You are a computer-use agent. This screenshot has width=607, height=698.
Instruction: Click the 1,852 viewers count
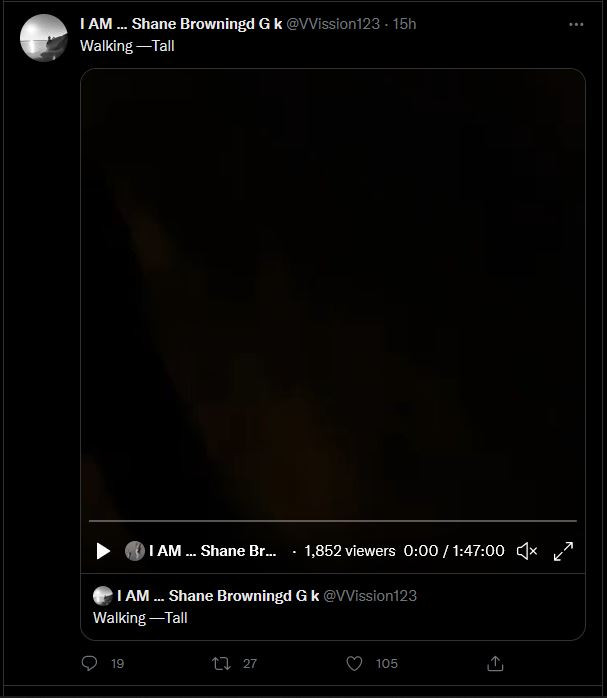coord(350,551)
